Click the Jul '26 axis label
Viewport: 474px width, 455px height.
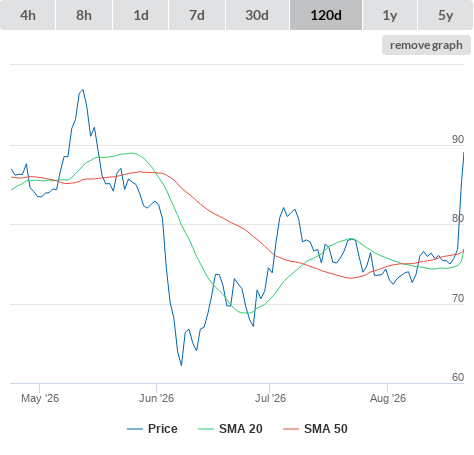270,398
